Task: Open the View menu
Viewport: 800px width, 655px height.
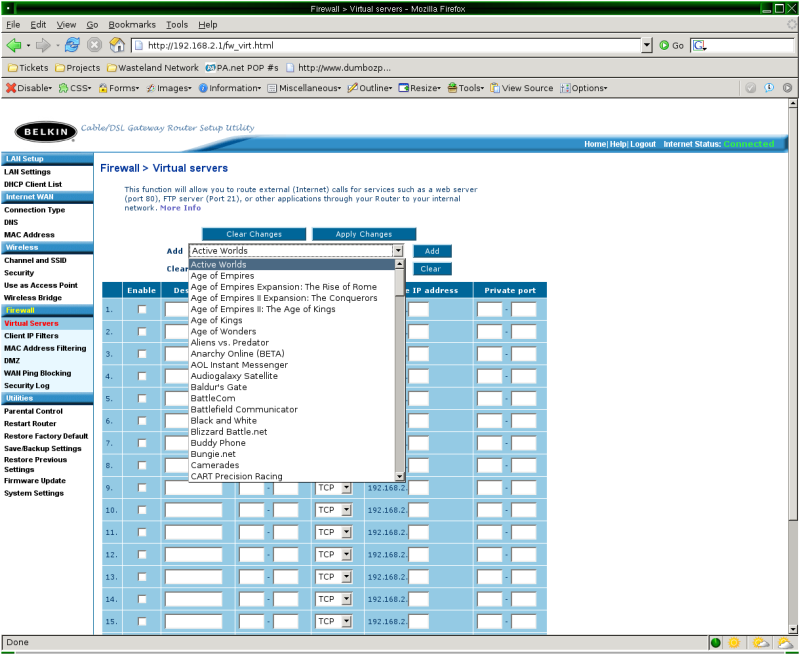Action: (66, 24)
